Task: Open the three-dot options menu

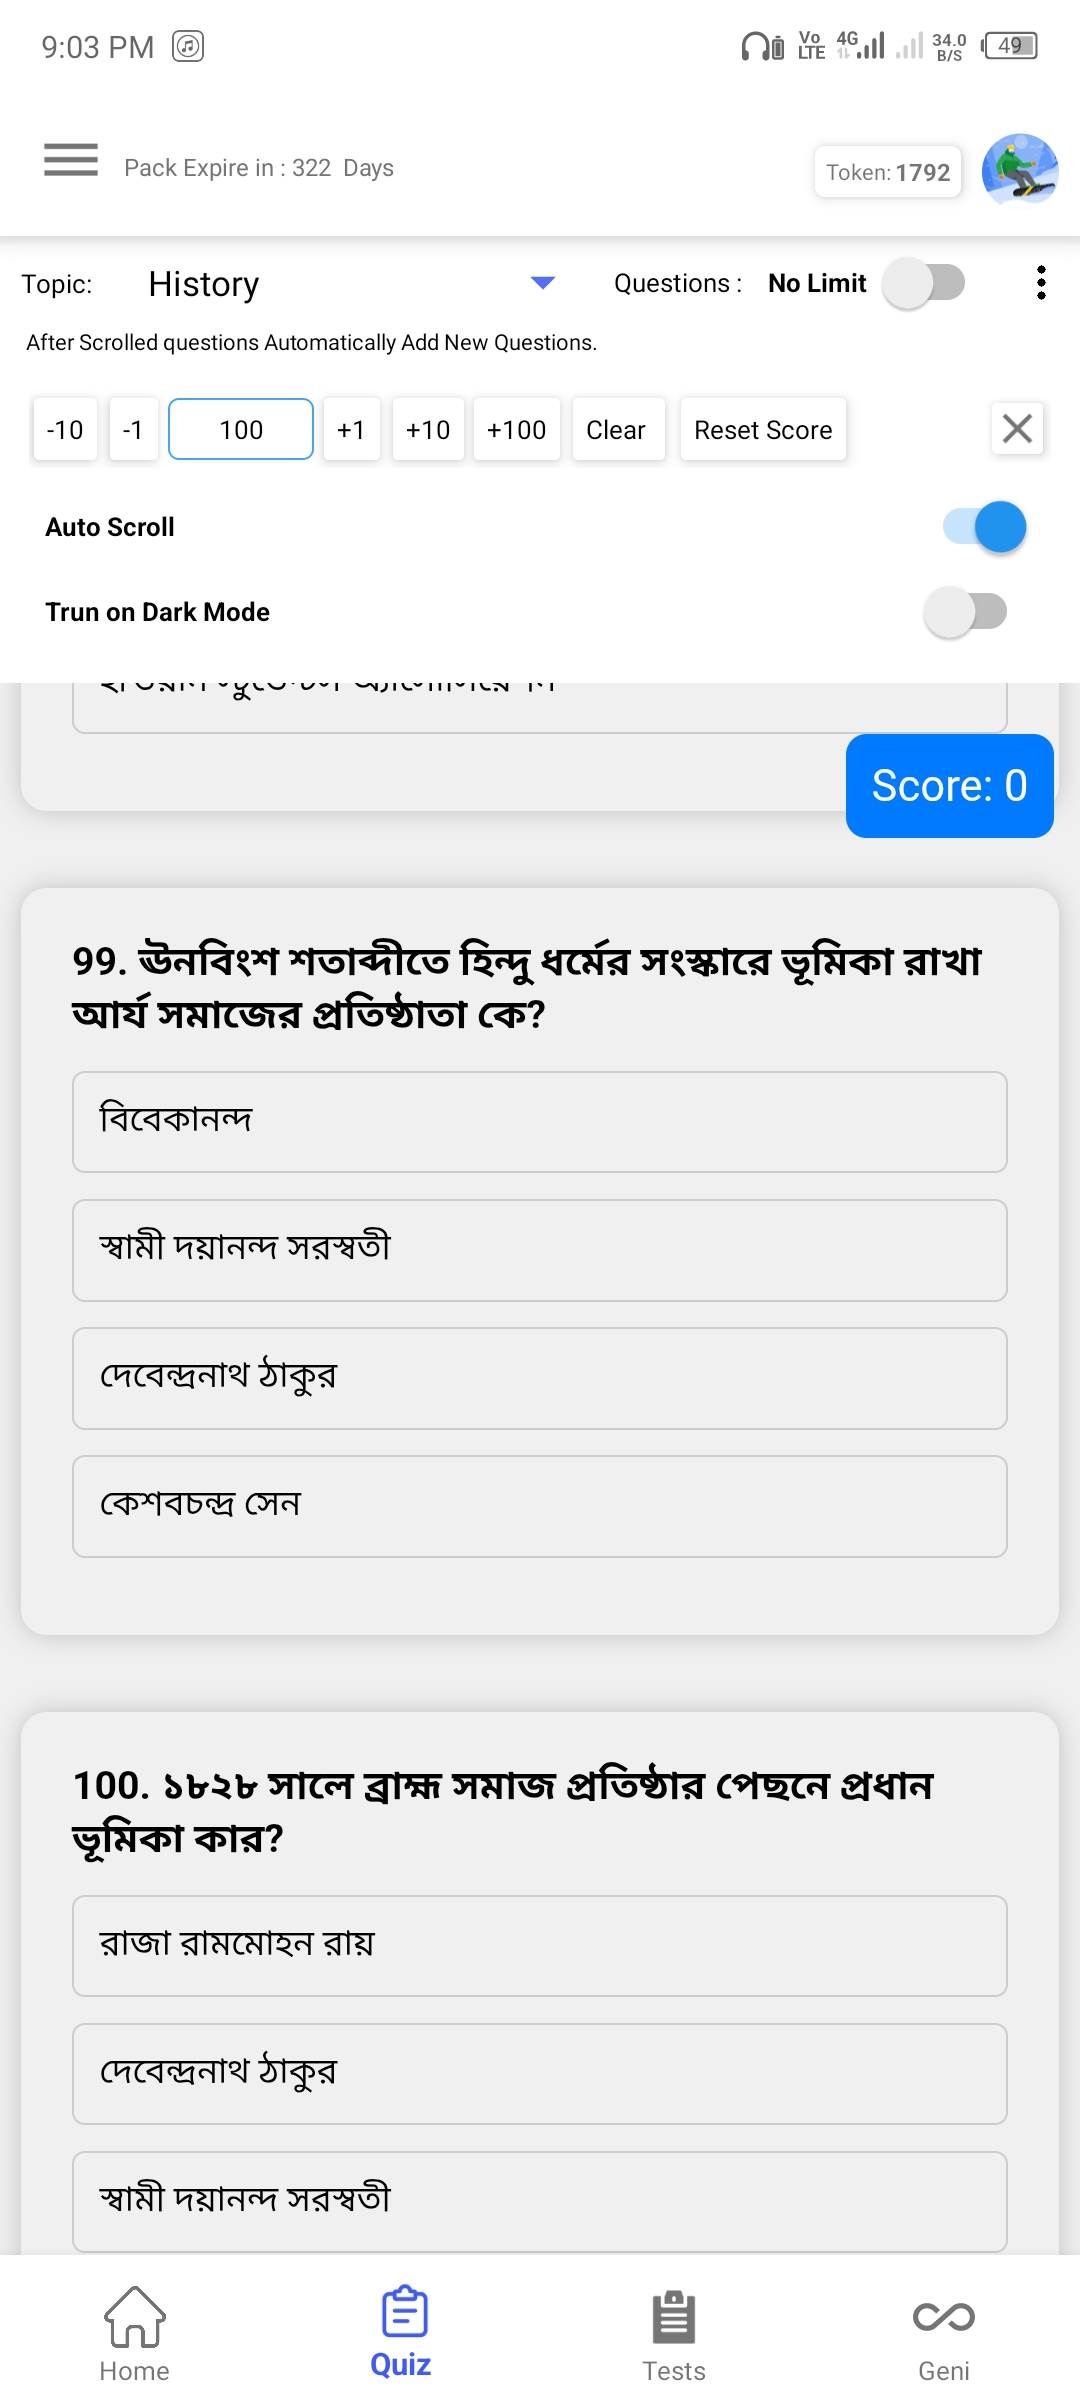Action: pos(1041,283)
